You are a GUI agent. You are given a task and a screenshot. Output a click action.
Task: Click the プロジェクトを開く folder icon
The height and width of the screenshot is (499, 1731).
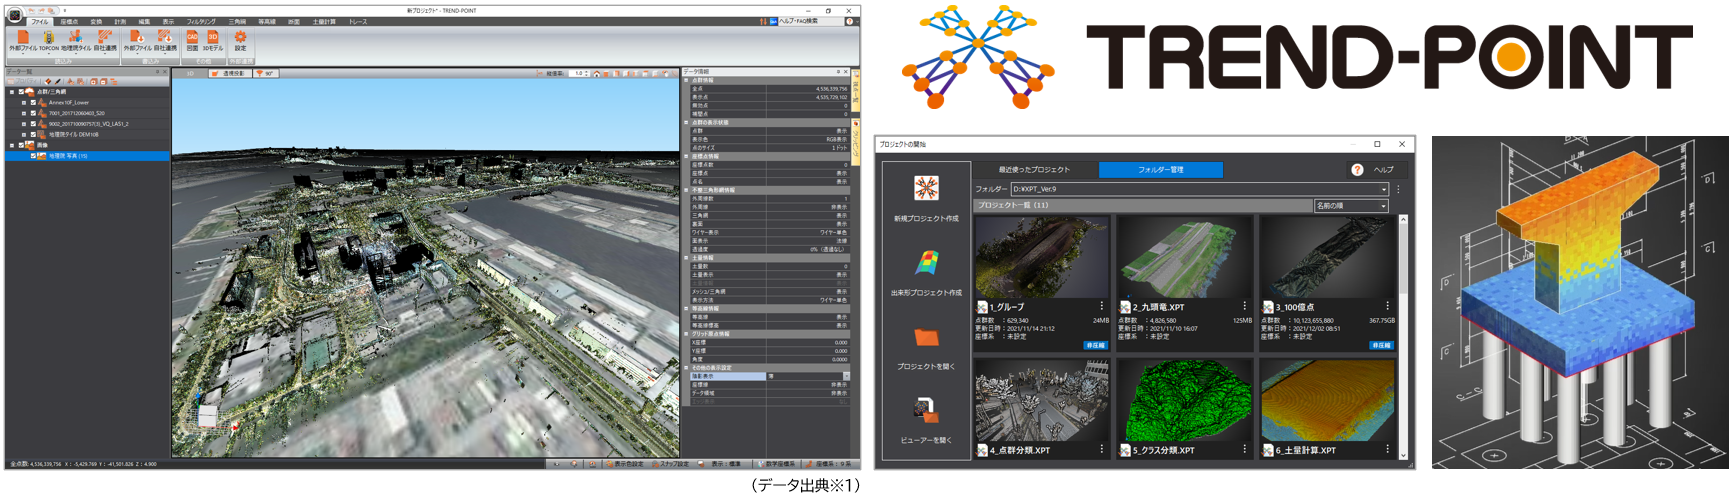click(926, 337)
